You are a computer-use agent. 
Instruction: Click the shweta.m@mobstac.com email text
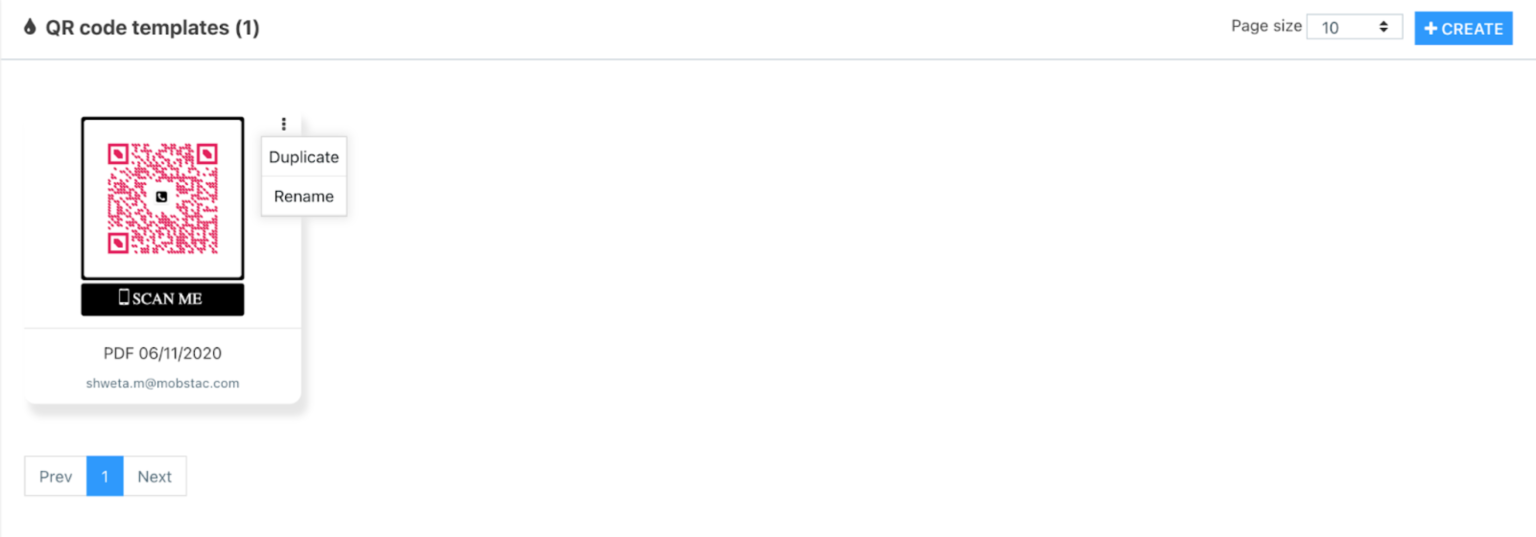click(x=162, y=383)
